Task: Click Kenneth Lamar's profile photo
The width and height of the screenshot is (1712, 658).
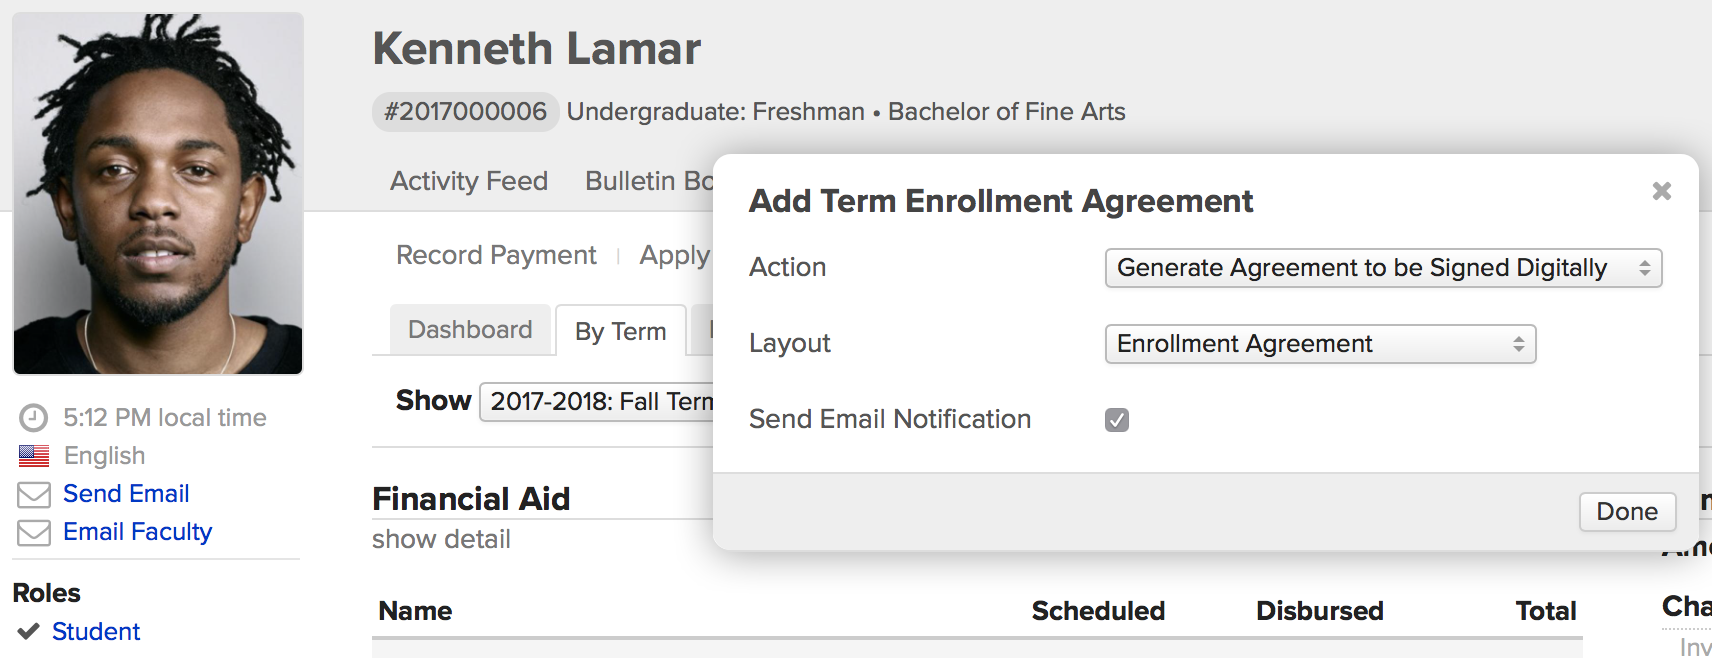Action: point(158,194)
